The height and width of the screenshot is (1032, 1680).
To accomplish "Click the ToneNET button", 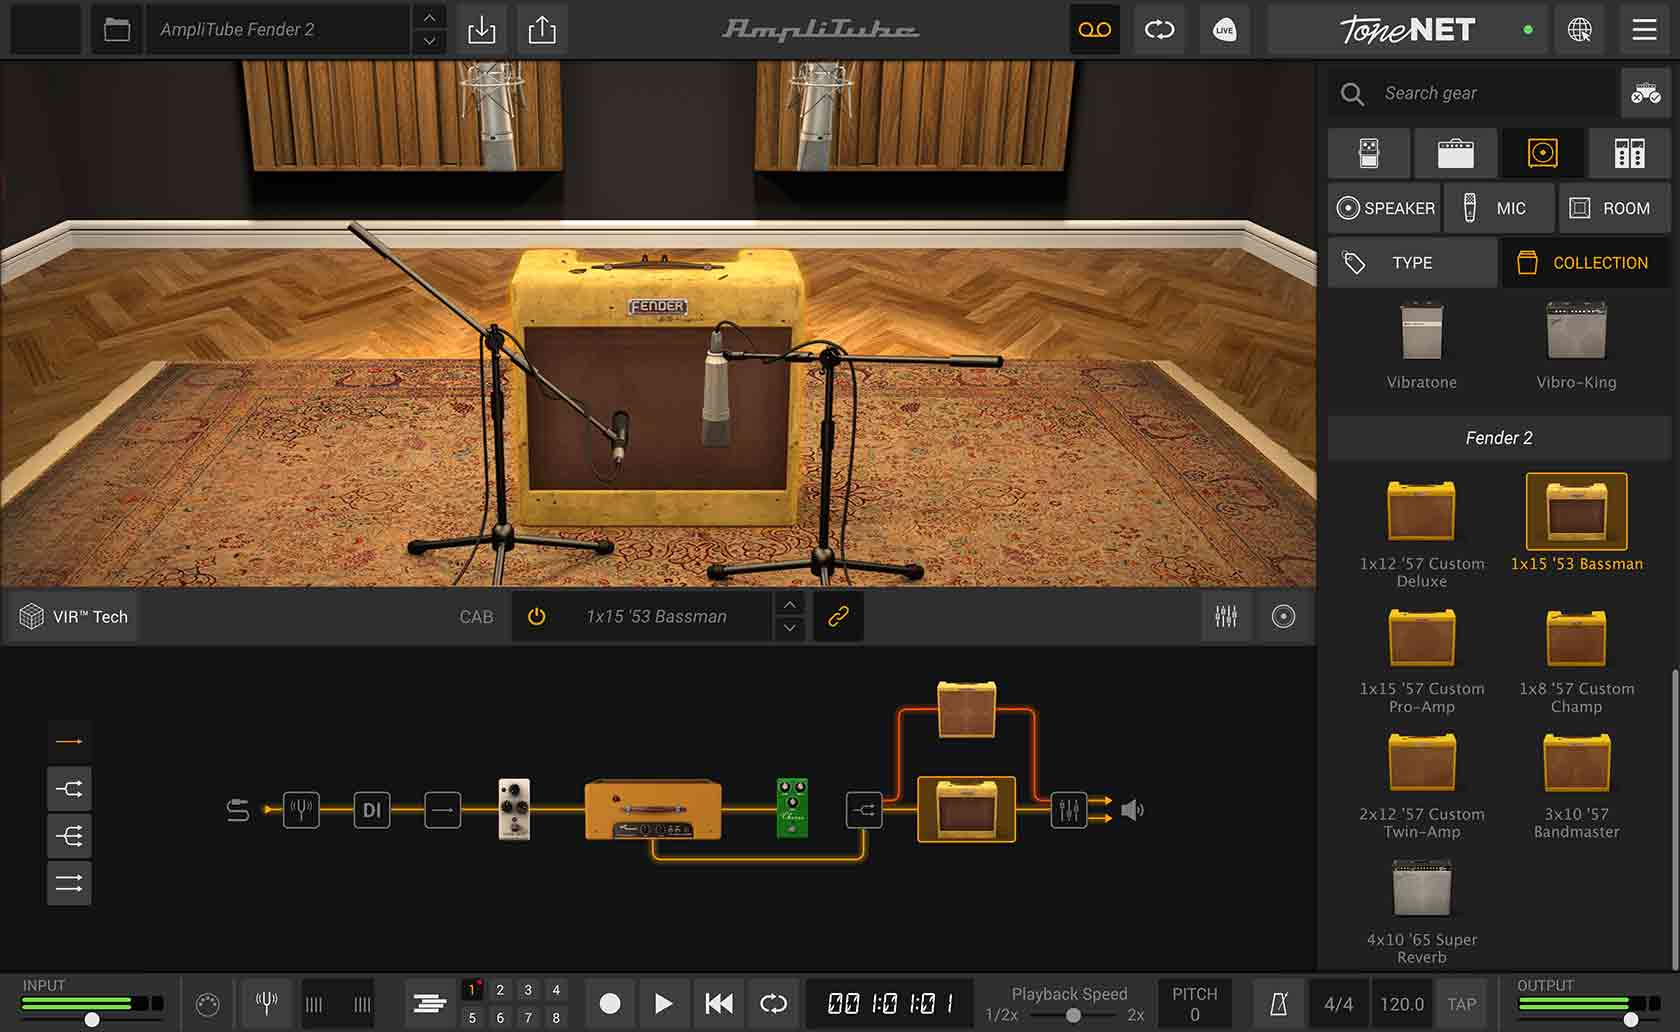I will [x=1407, y=30].
